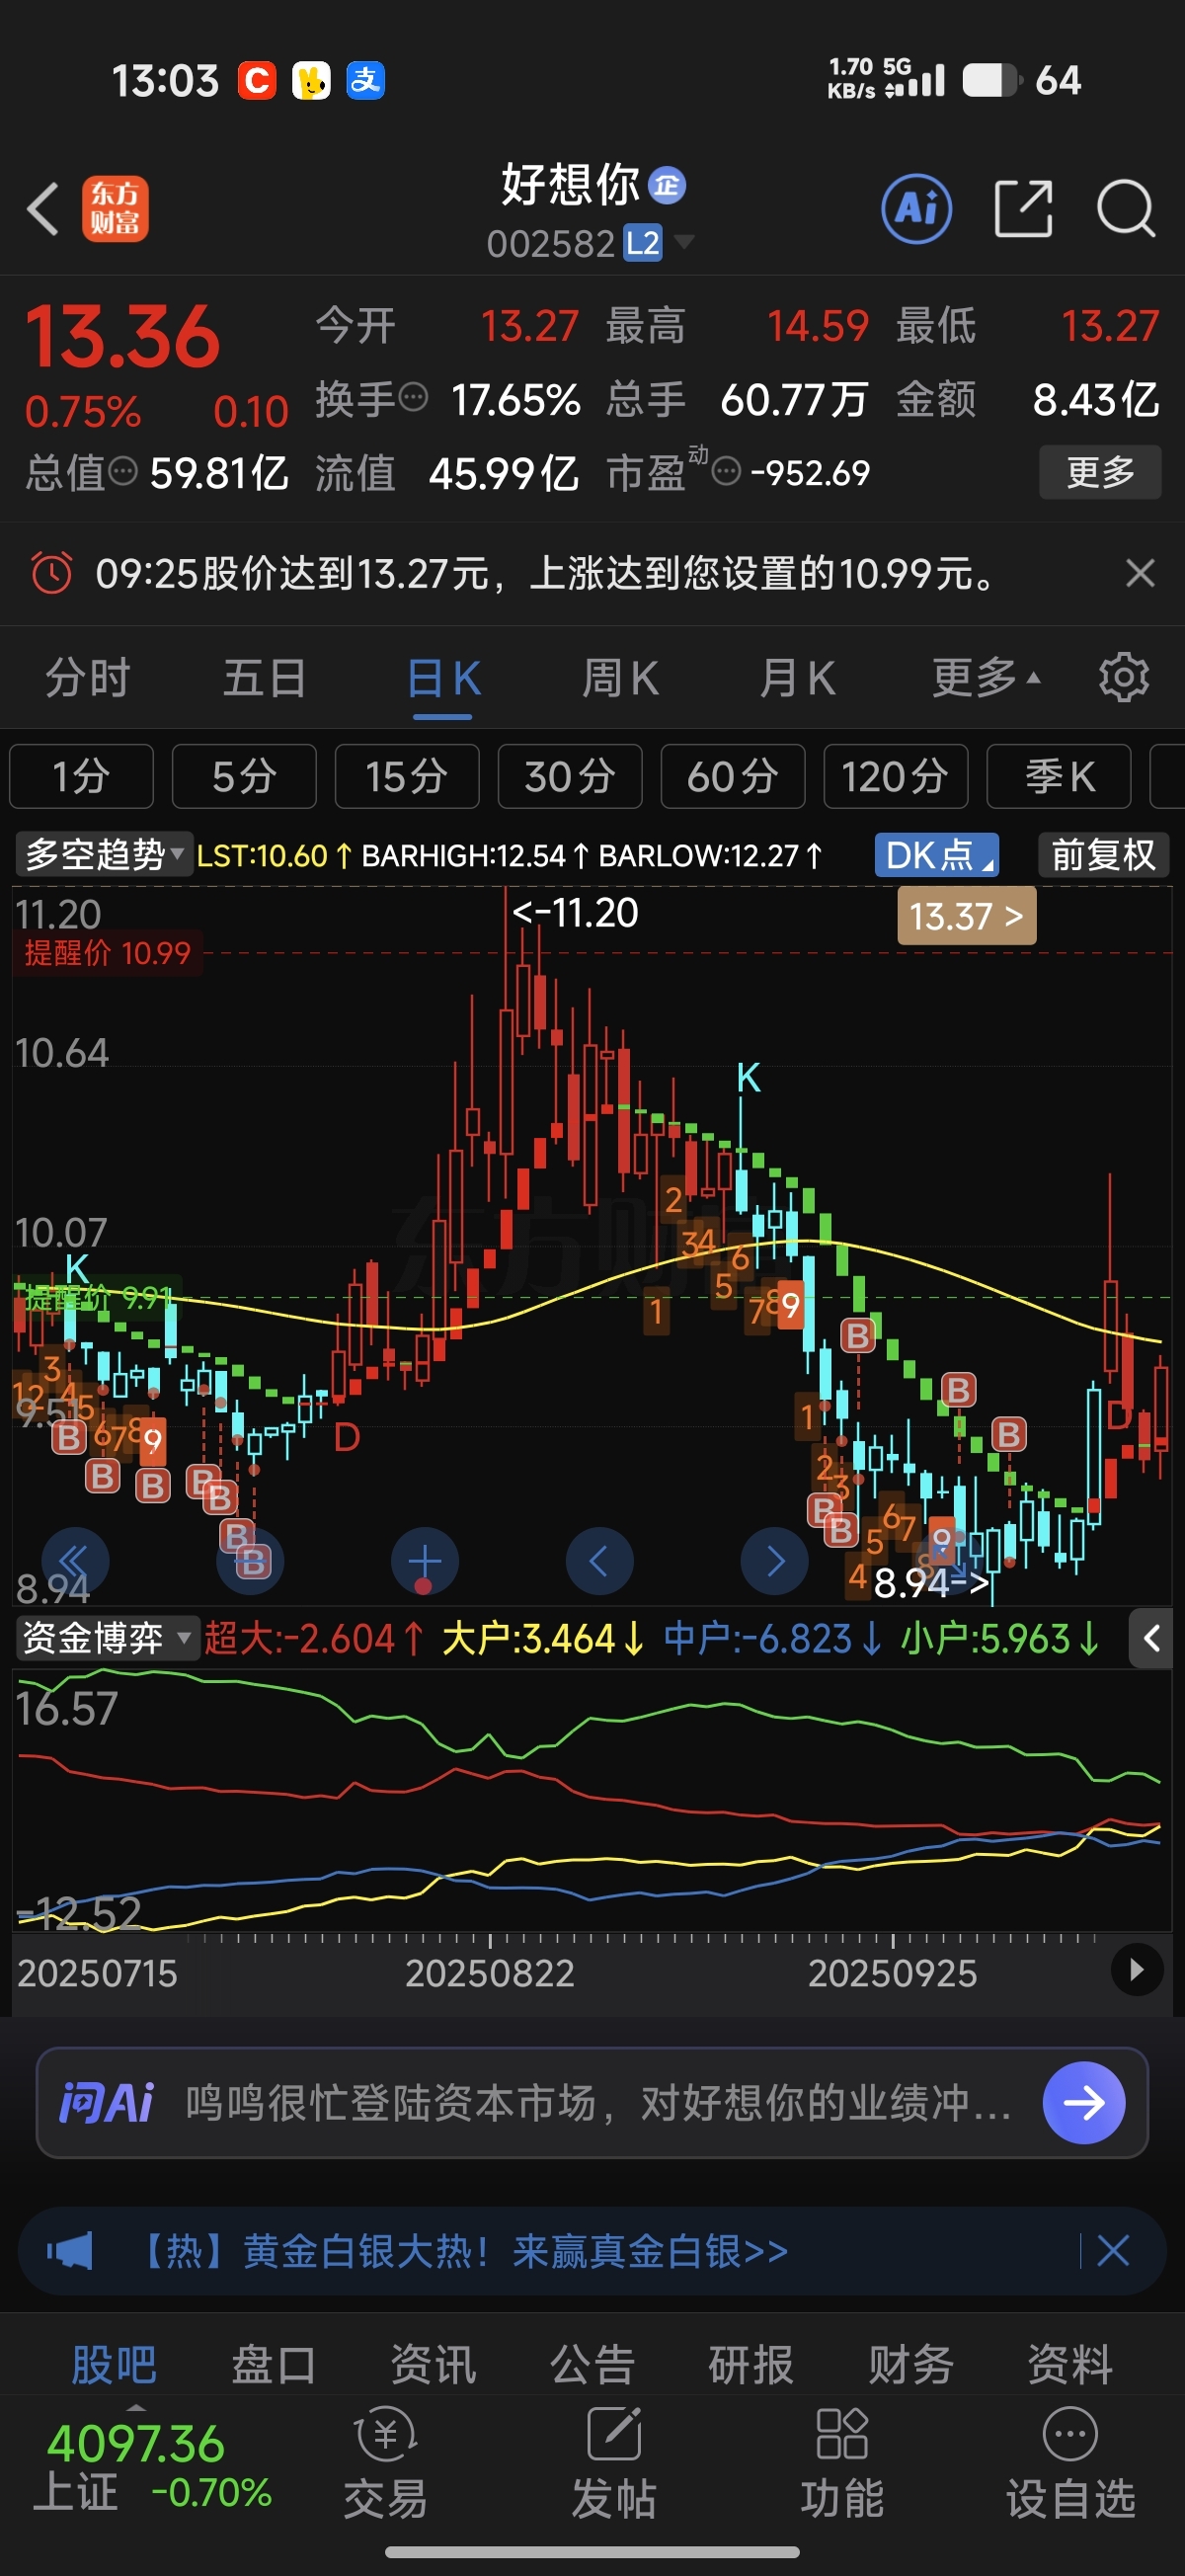Screen dimensions: 1185x2576
Task: Tap 设自选 to add to watchlist
Action: 1070,2464
